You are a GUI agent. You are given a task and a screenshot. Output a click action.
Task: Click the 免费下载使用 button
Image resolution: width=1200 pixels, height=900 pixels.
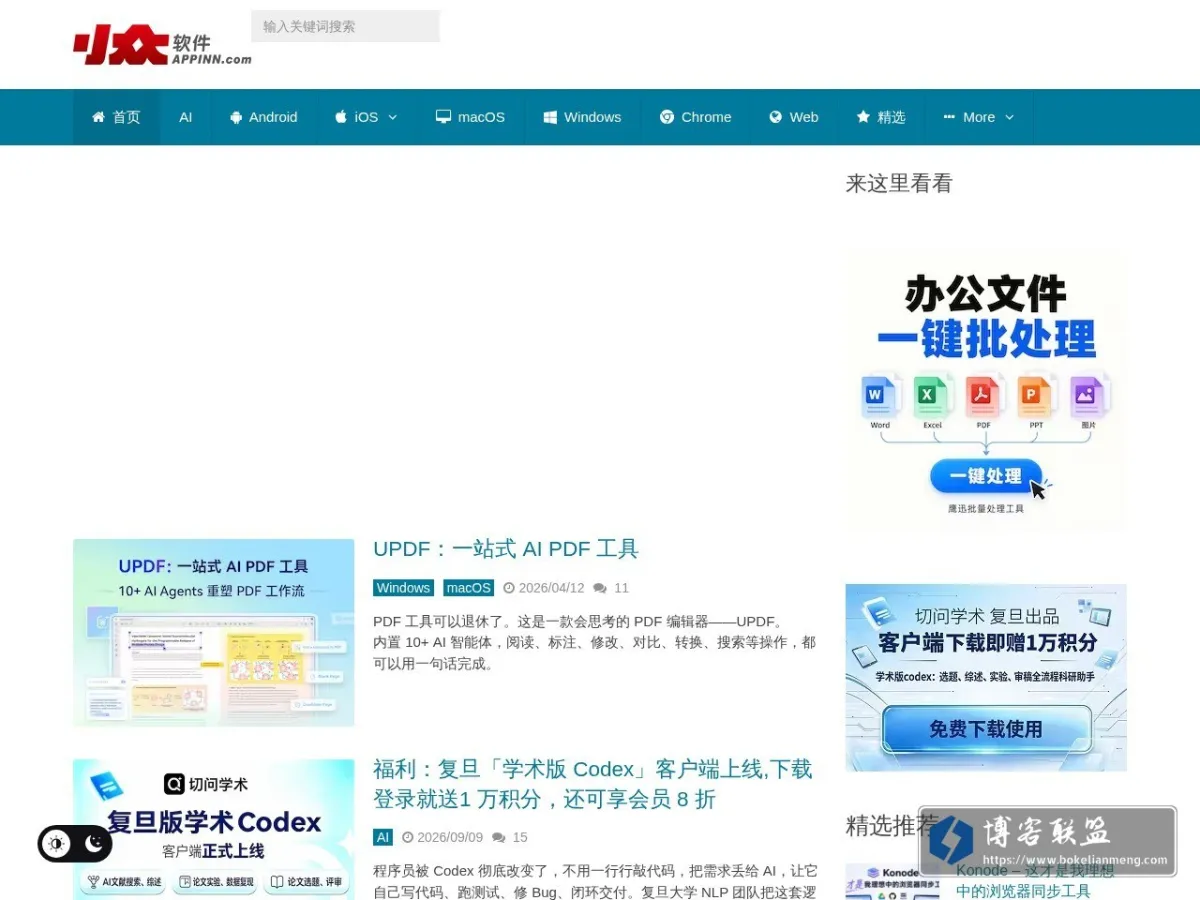click(986, 729)
